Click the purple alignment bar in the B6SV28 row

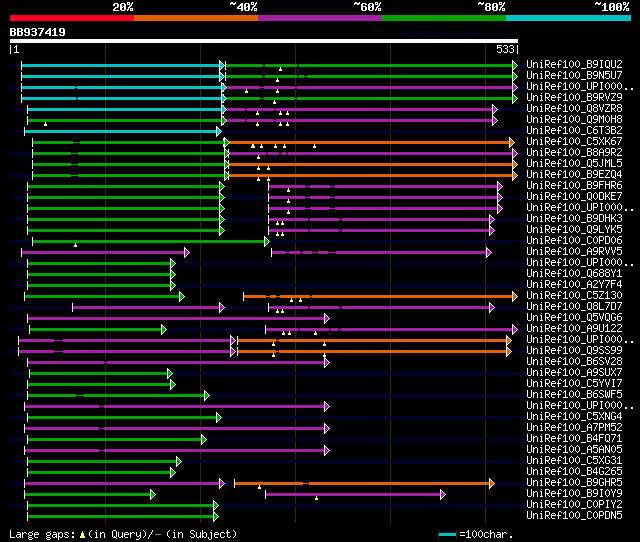point(178,363)
